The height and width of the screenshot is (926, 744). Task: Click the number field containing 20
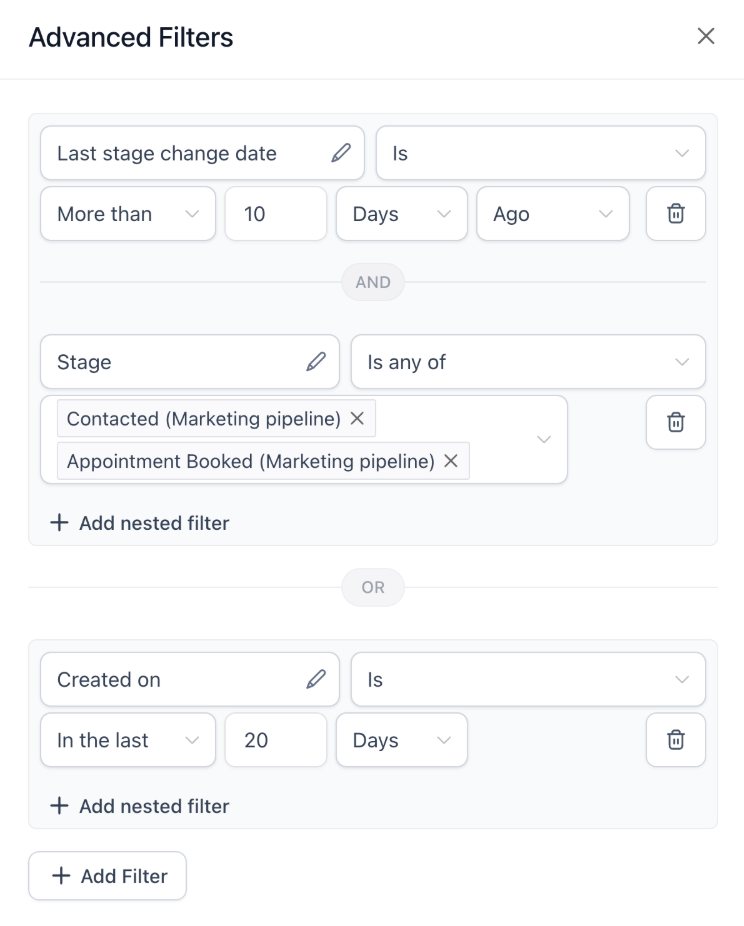point(276,740)
